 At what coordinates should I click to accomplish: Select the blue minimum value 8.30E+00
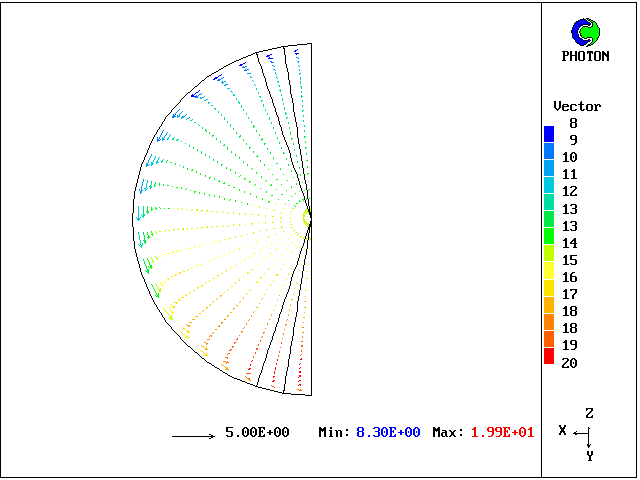(x=388, y=433)
